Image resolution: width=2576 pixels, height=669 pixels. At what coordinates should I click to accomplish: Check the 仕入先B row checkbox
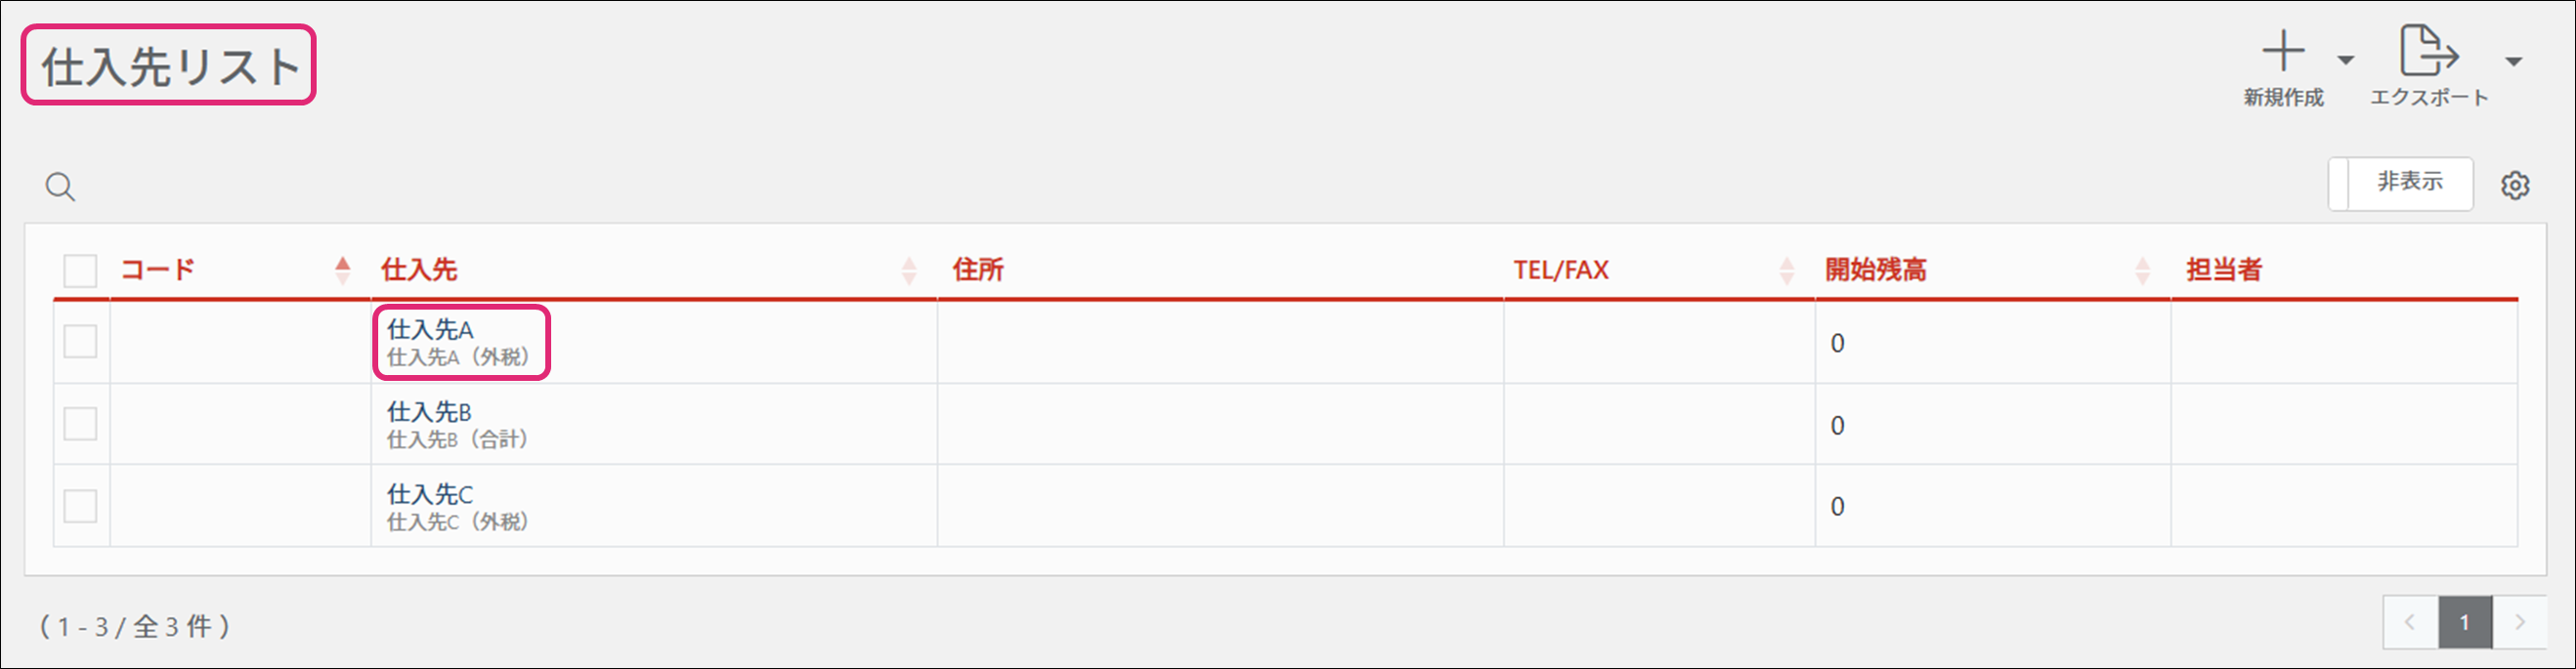pos(80,424)
